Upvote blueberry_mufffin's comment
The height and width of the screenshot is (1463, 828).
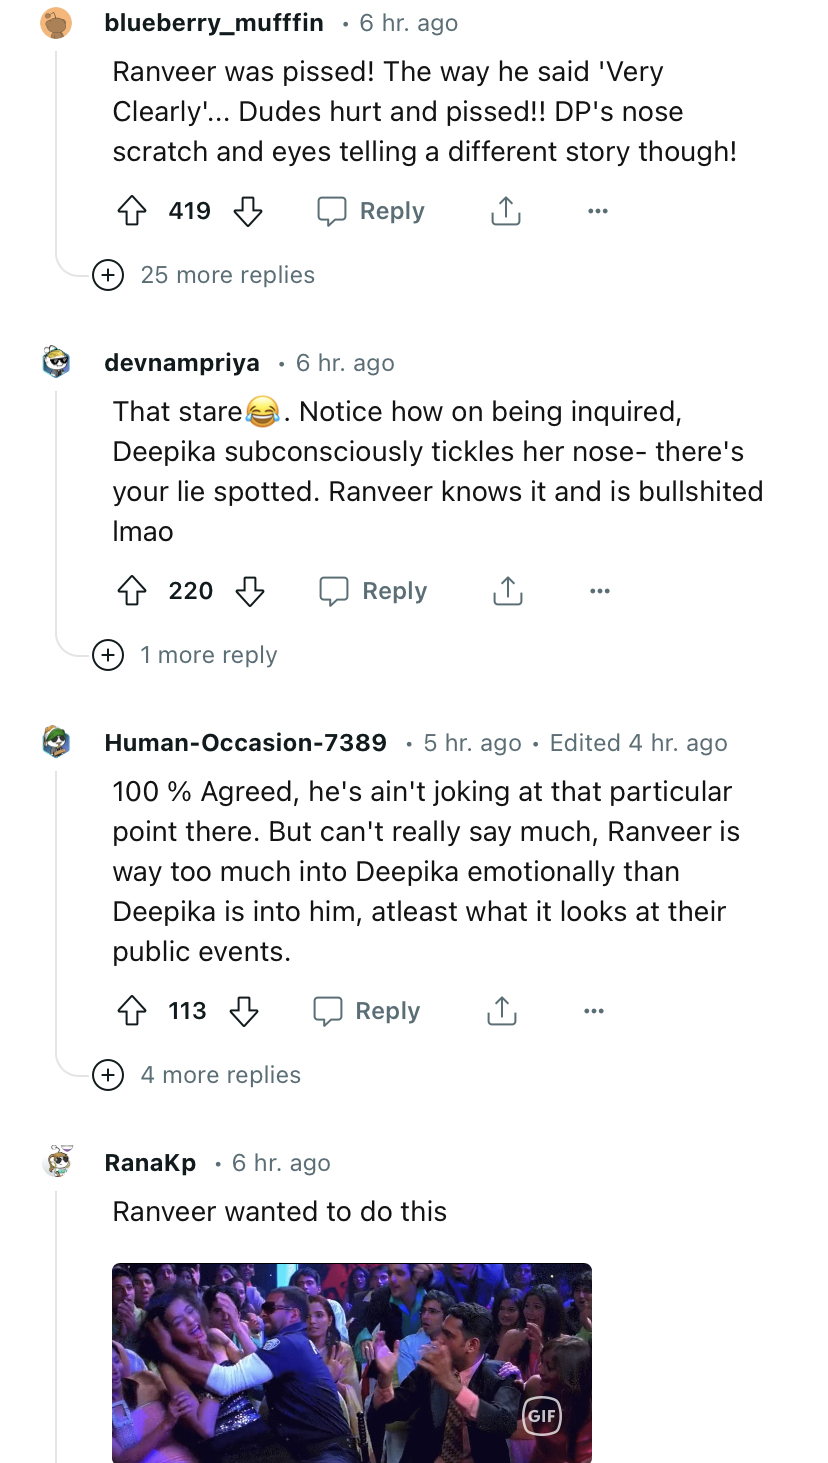[x=132, y=211]
